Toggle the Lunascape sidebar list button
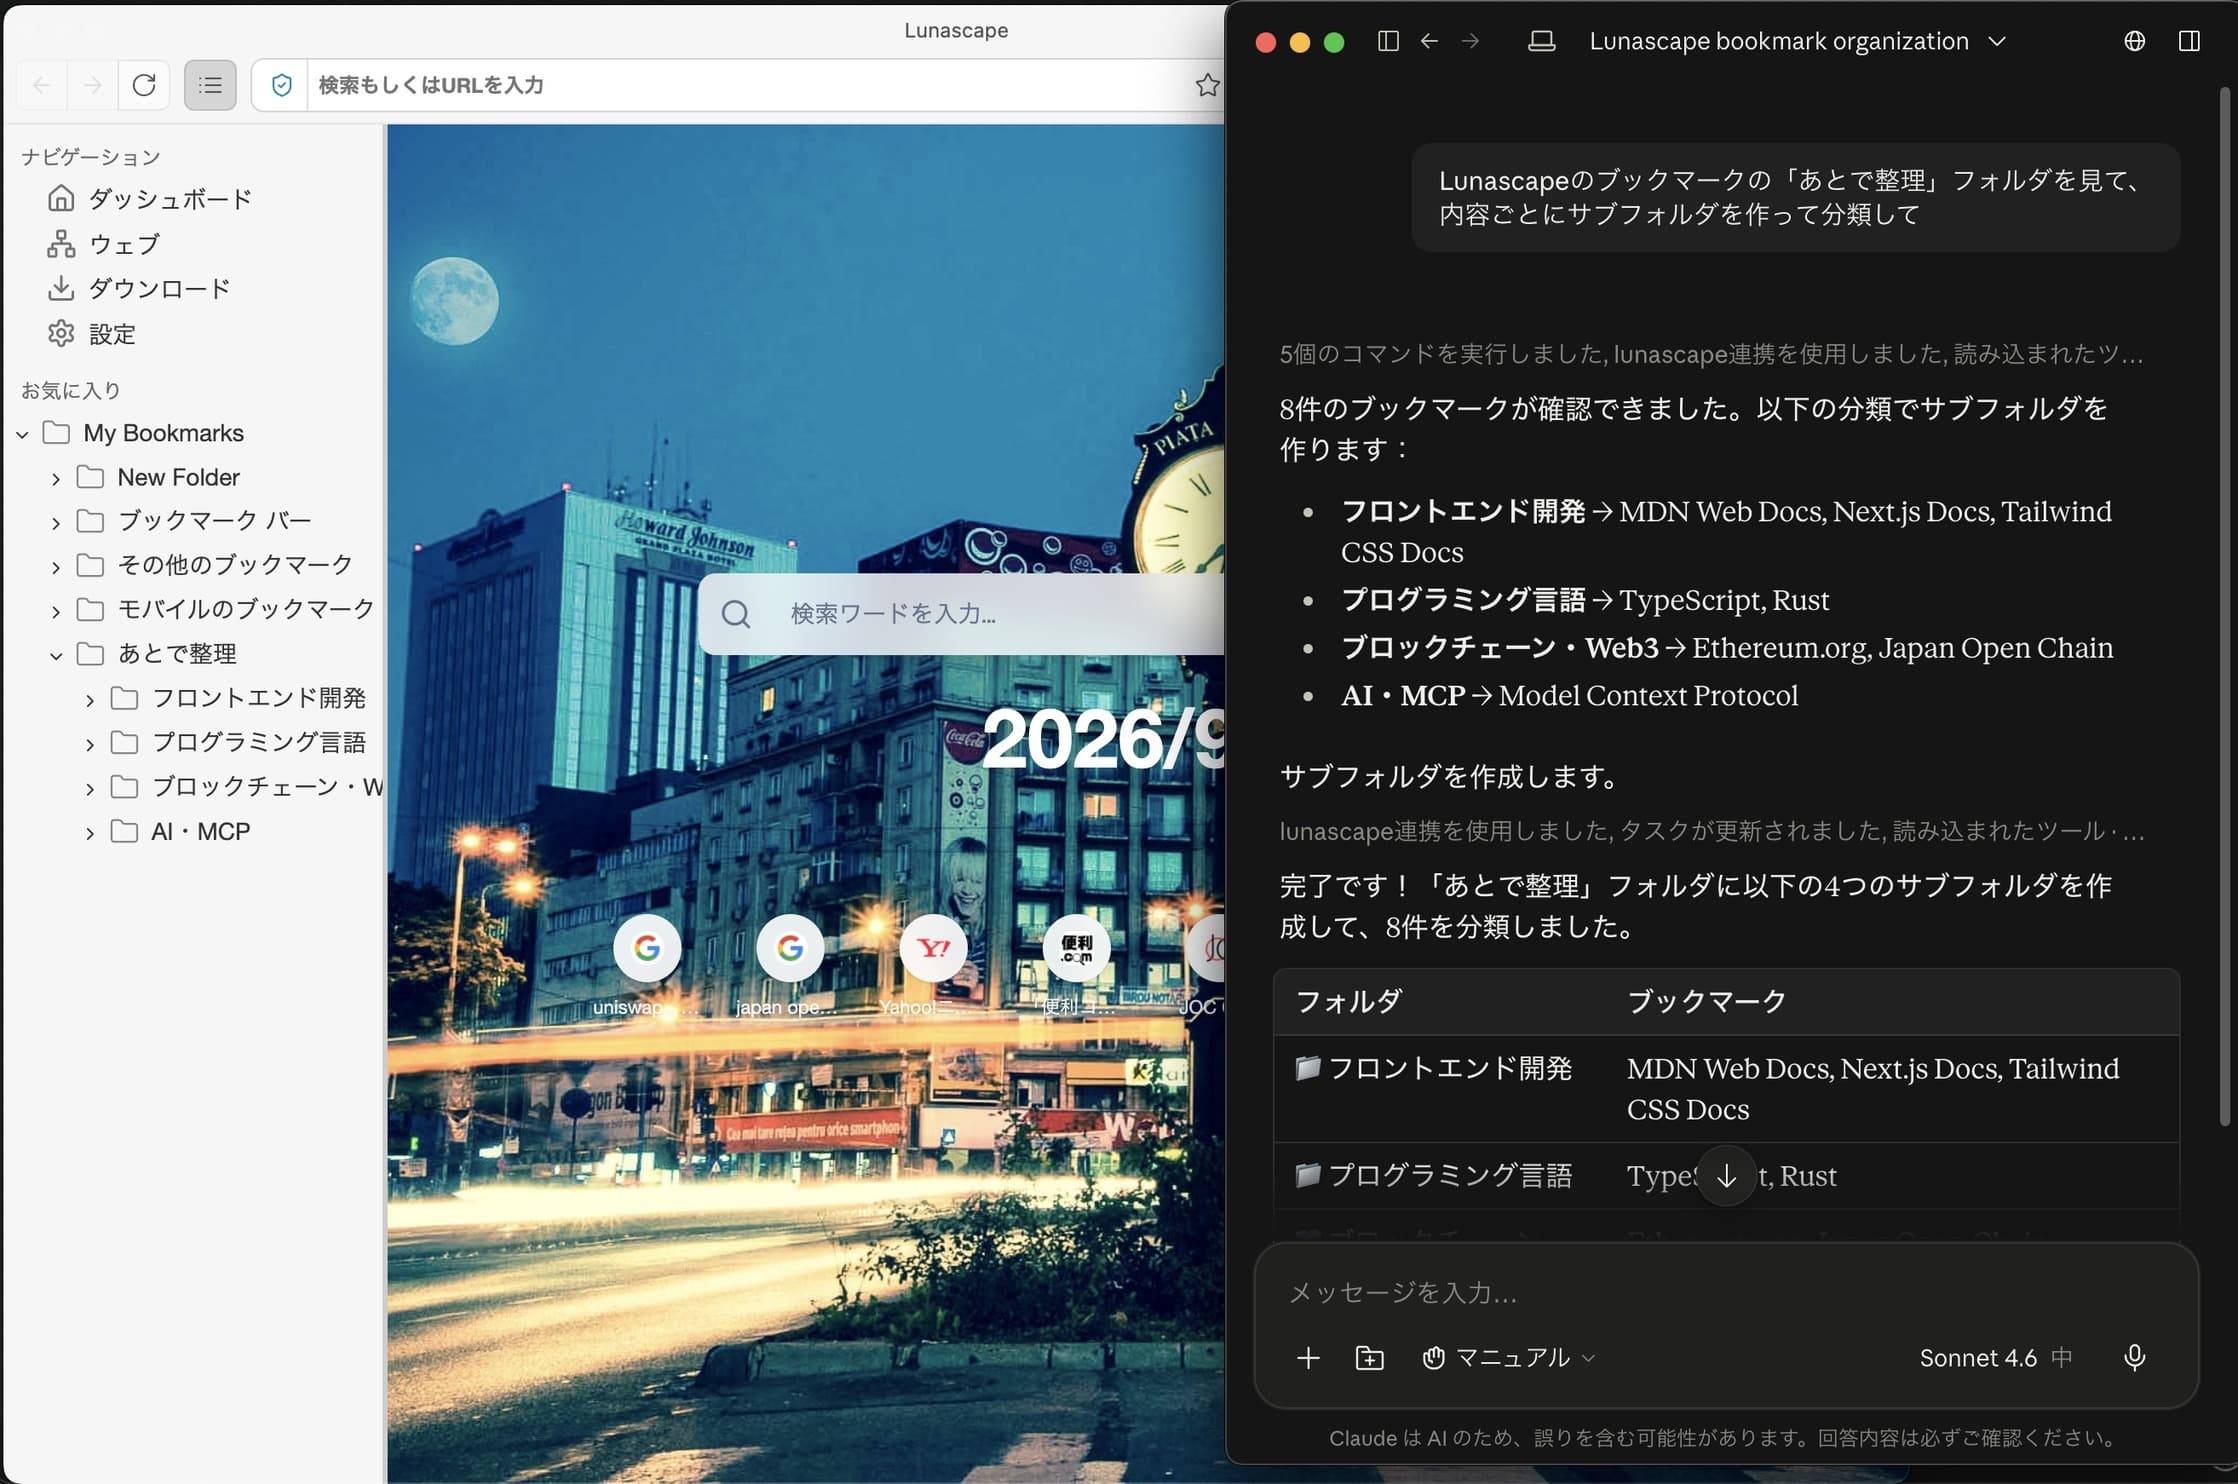 coord(210,85)
